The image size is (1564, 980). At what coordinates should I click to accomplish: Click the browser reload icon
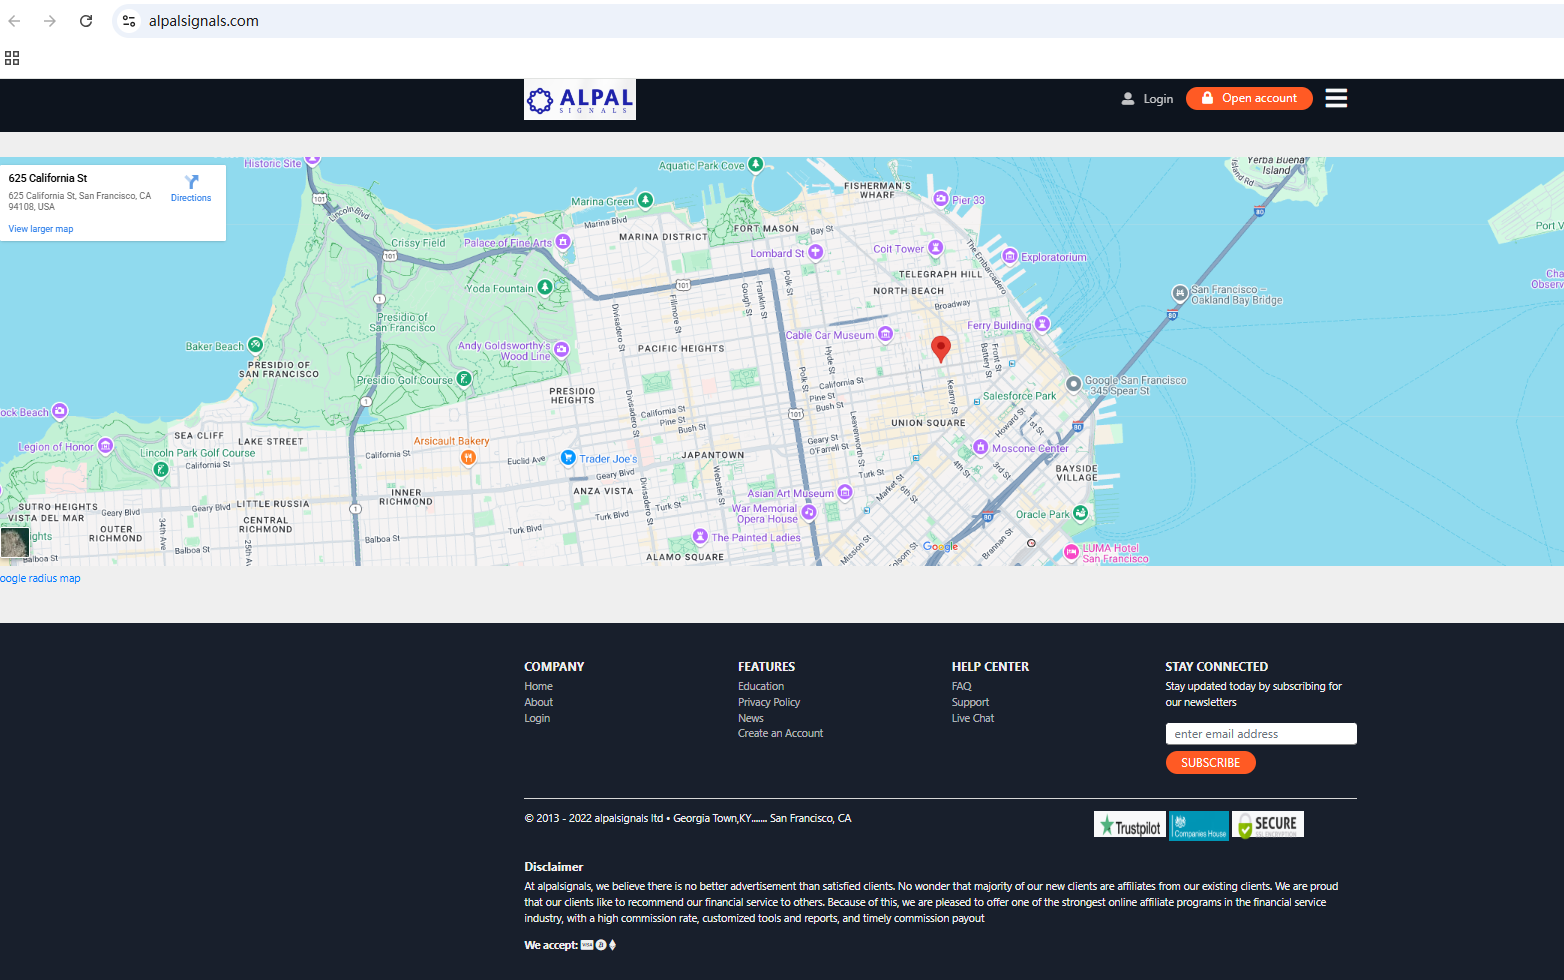pos(86,21)
